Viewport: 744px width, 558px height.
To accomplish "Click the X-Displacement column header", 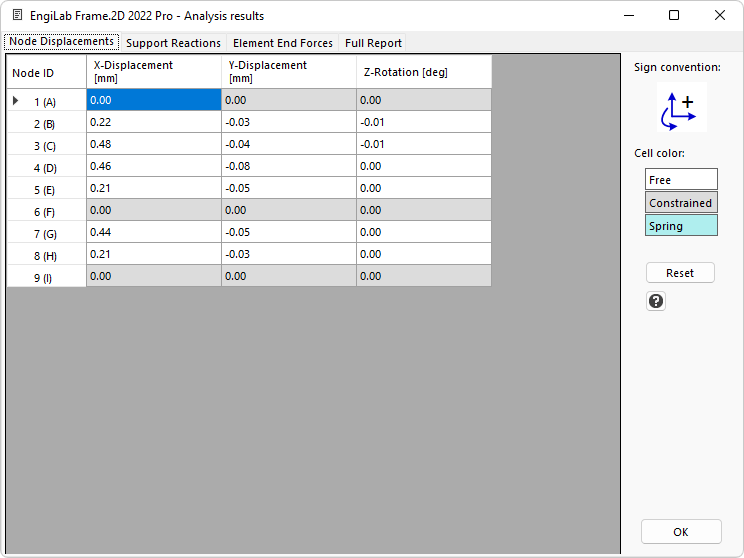I will pyautogui.click(x=153, y=72).
